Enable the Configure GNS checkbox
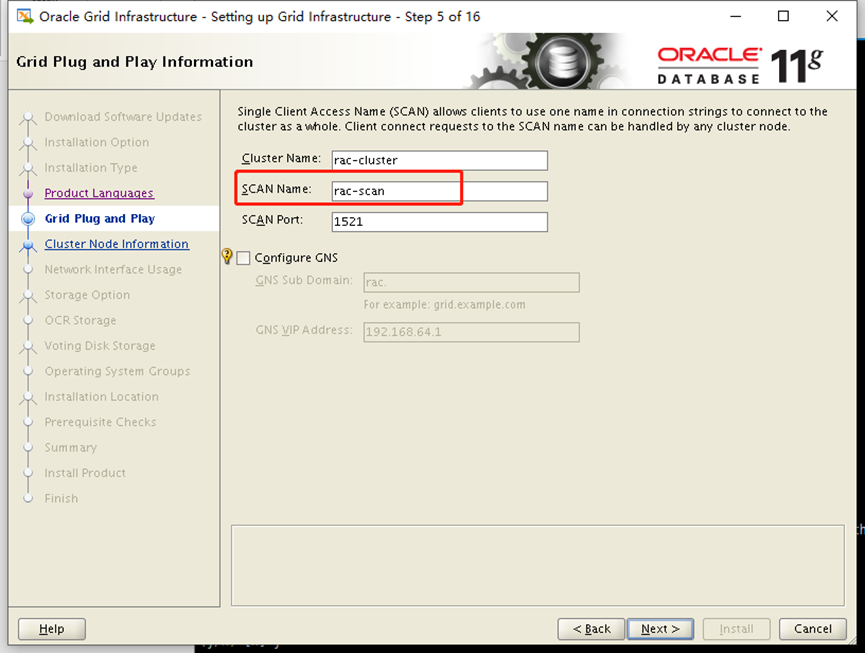 [243, 258]
